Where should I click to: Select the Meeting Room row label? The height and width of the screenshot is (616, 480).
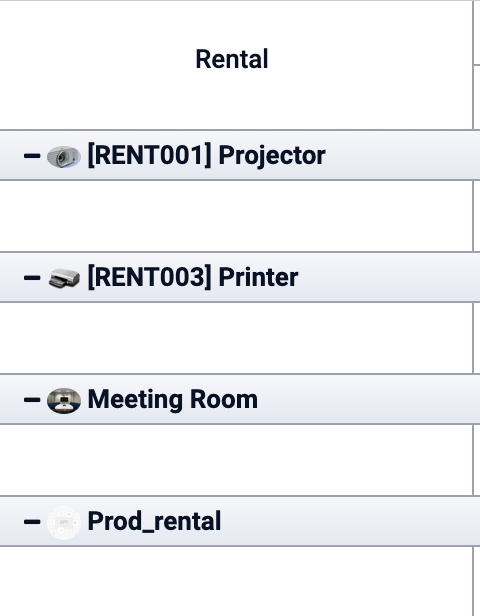pyautogui.click(x=172, y=400)
